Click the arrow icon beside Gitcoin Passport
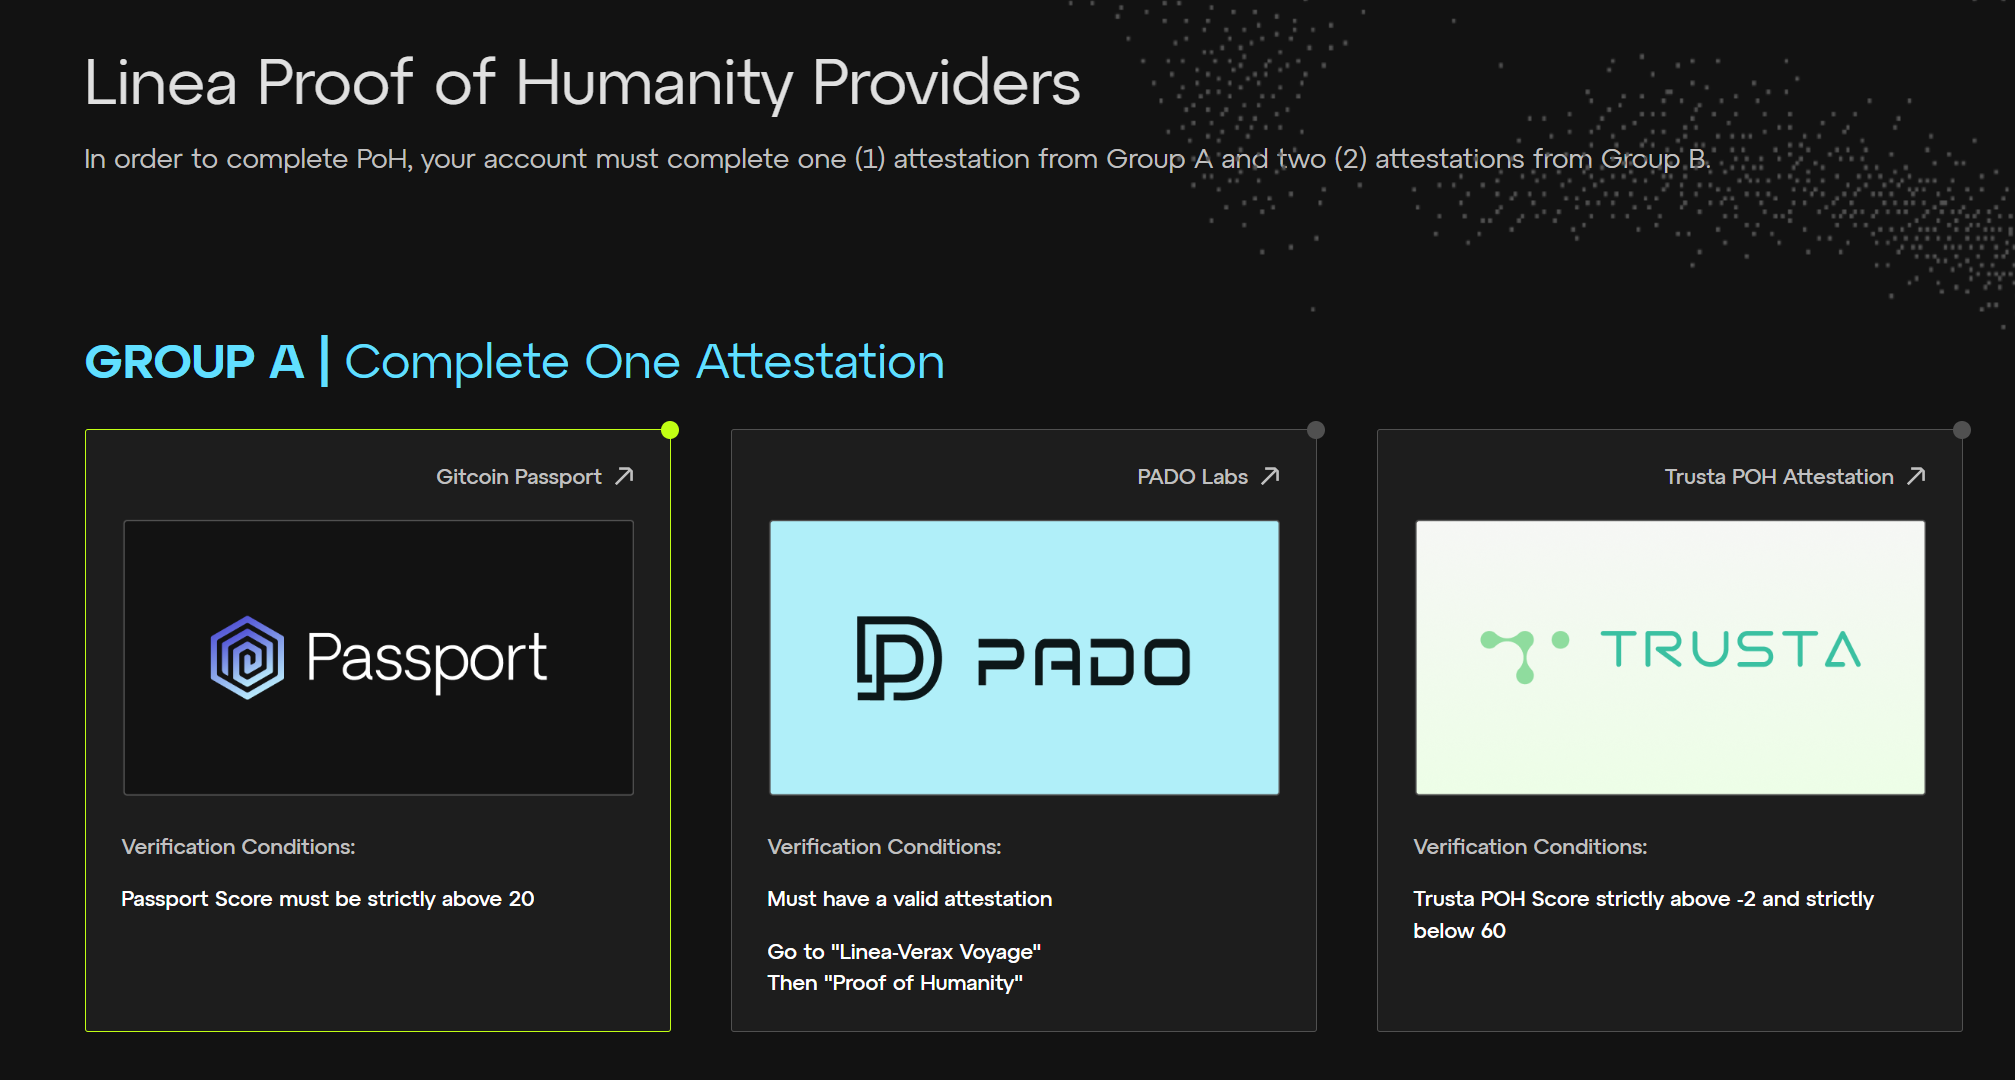This screenshot has height=1080, width=2015. pos(624,476)
